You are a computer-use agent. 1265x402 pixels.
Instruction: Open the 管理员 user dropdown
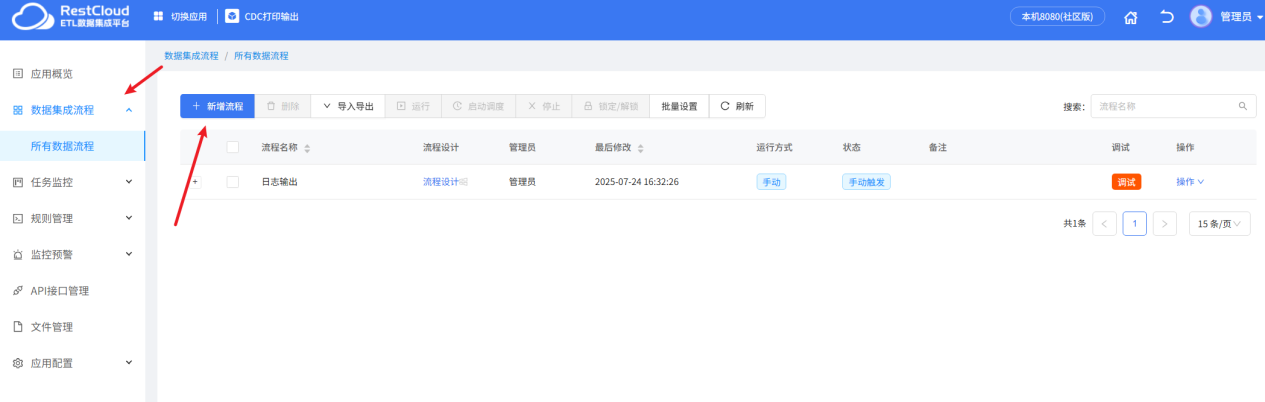[x=1241, y=17]
